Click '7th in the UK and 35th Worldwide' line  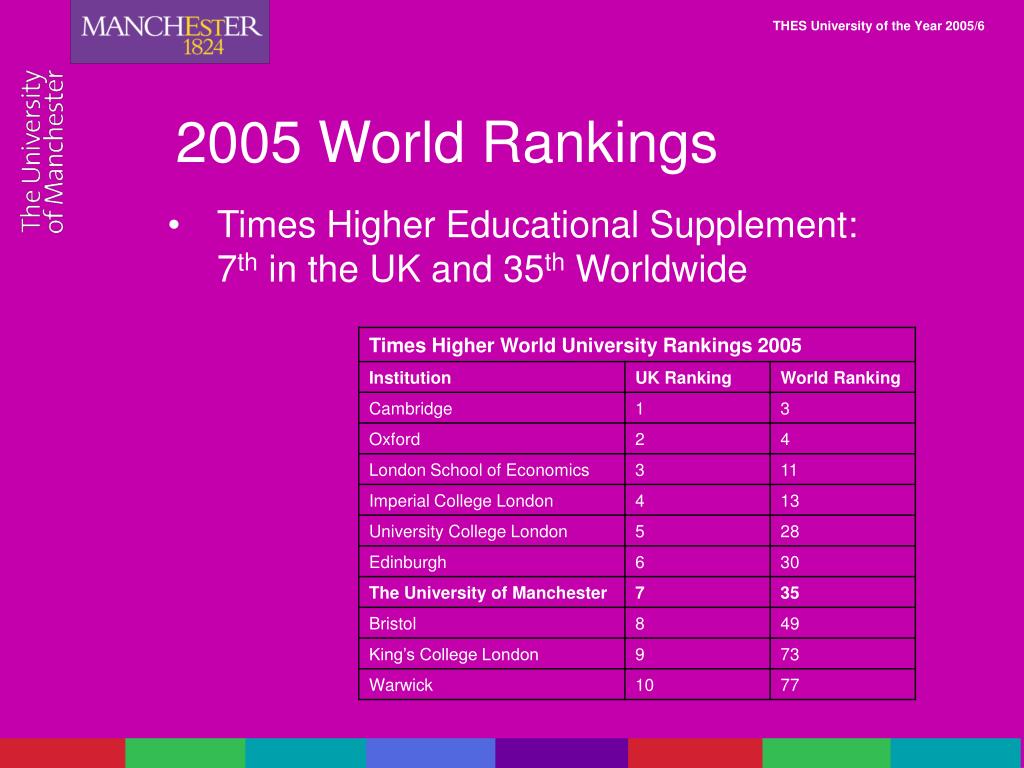pos(482,268)
